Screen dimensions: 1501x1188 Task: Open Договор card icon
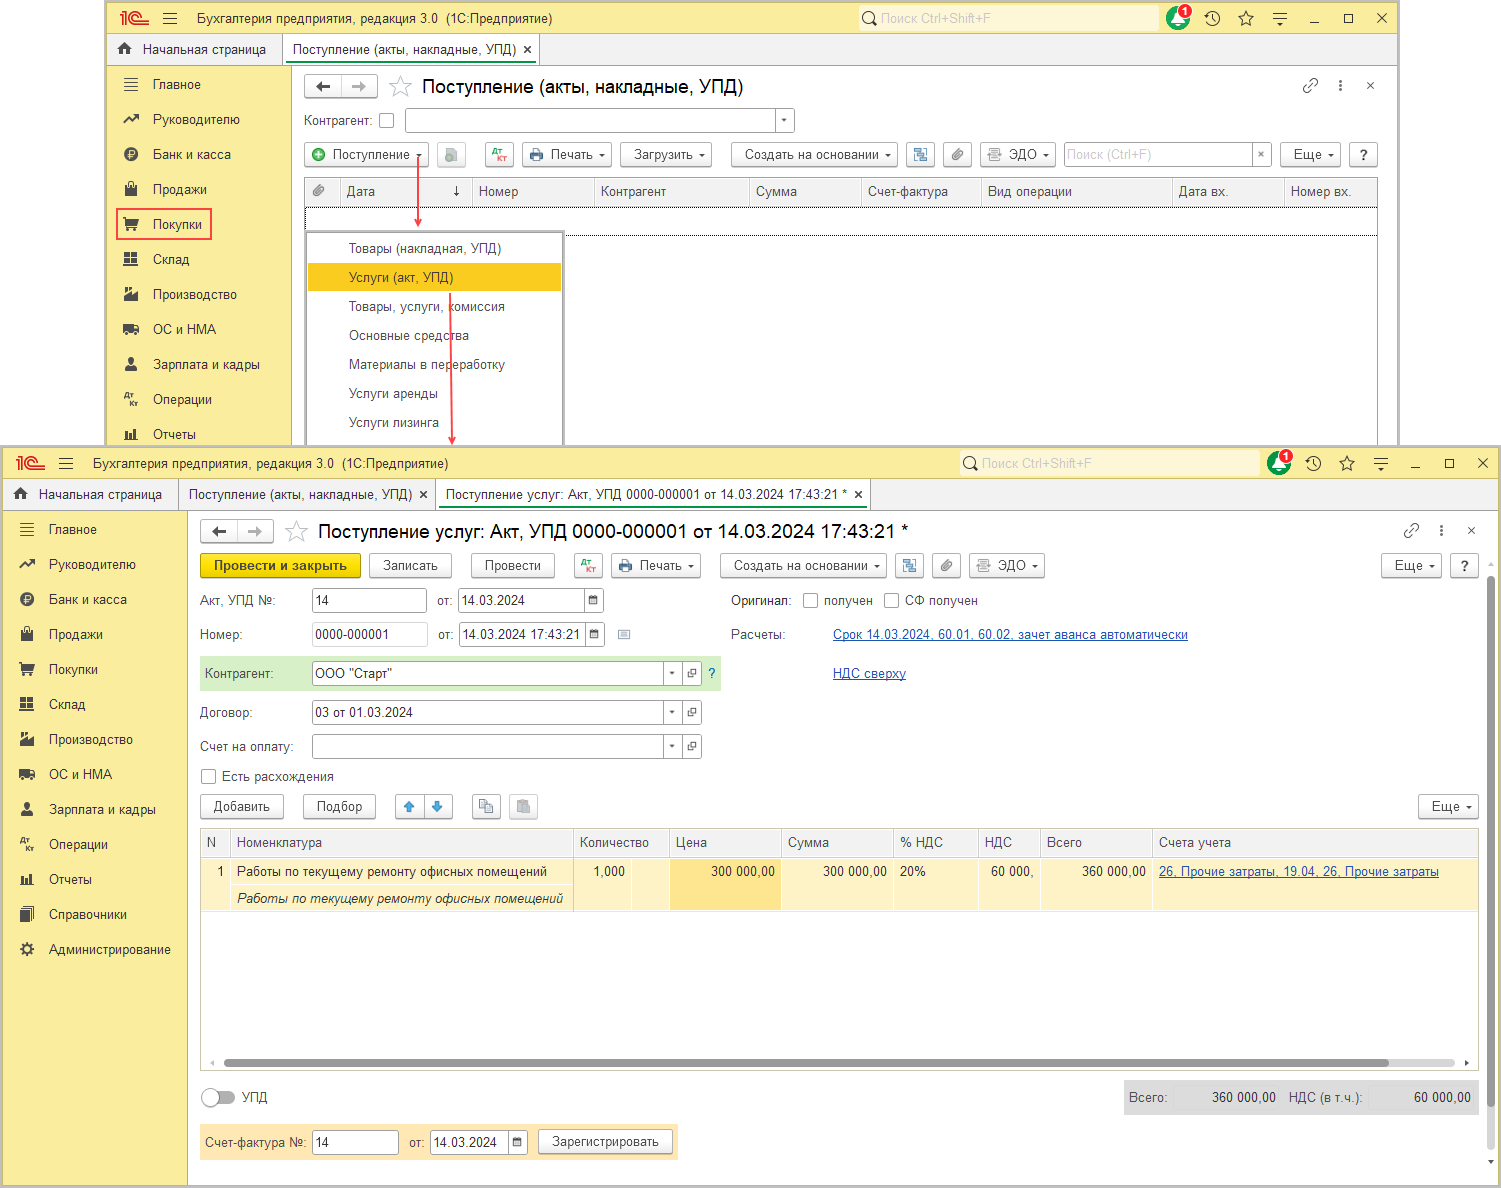(691, 713)
